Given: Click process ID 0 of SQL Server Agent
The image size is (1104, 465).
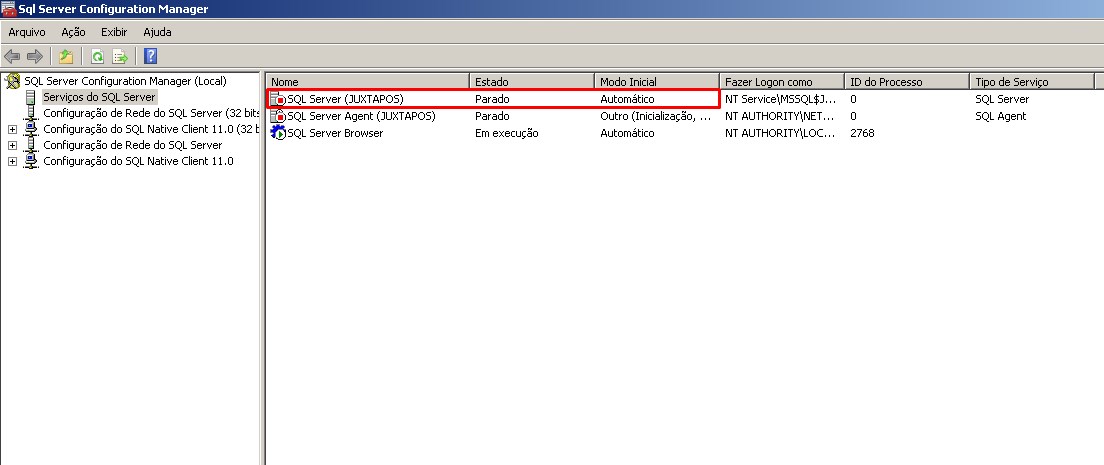Looking at the screenshot, I should (853, 116).
